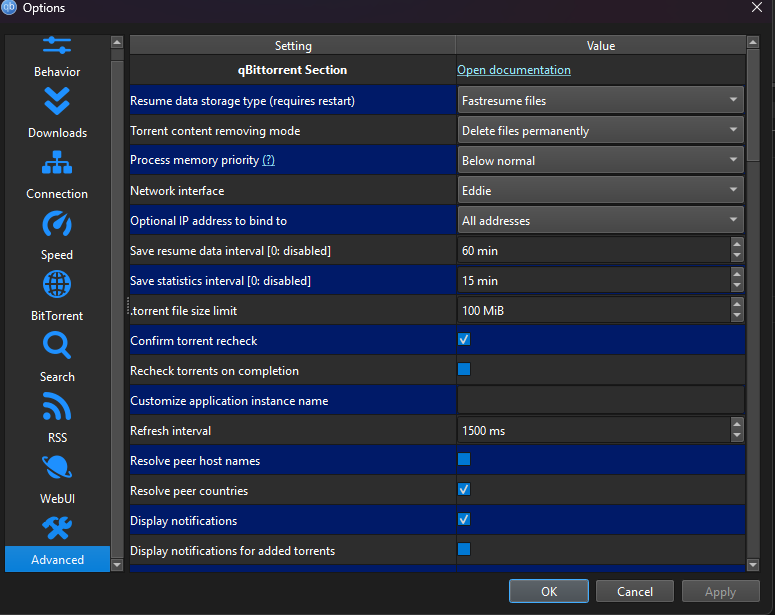This screenshot has width=775, height=615.
Task: Enable Display notifications for added torrents
Action: point(464,549)
